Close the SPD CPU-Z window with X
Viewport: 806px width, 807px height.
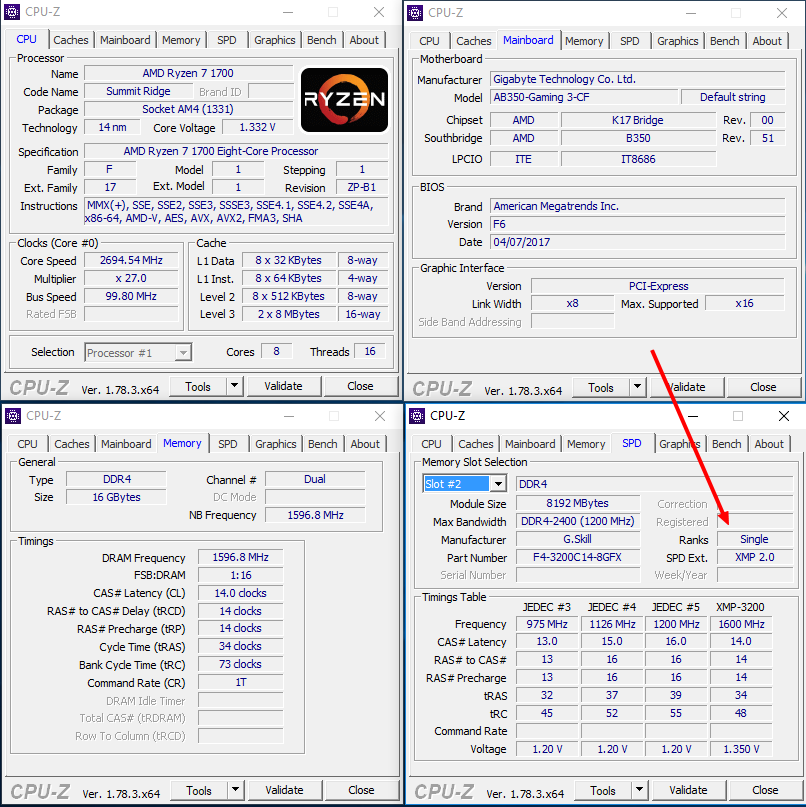click(x=784, y=416)
